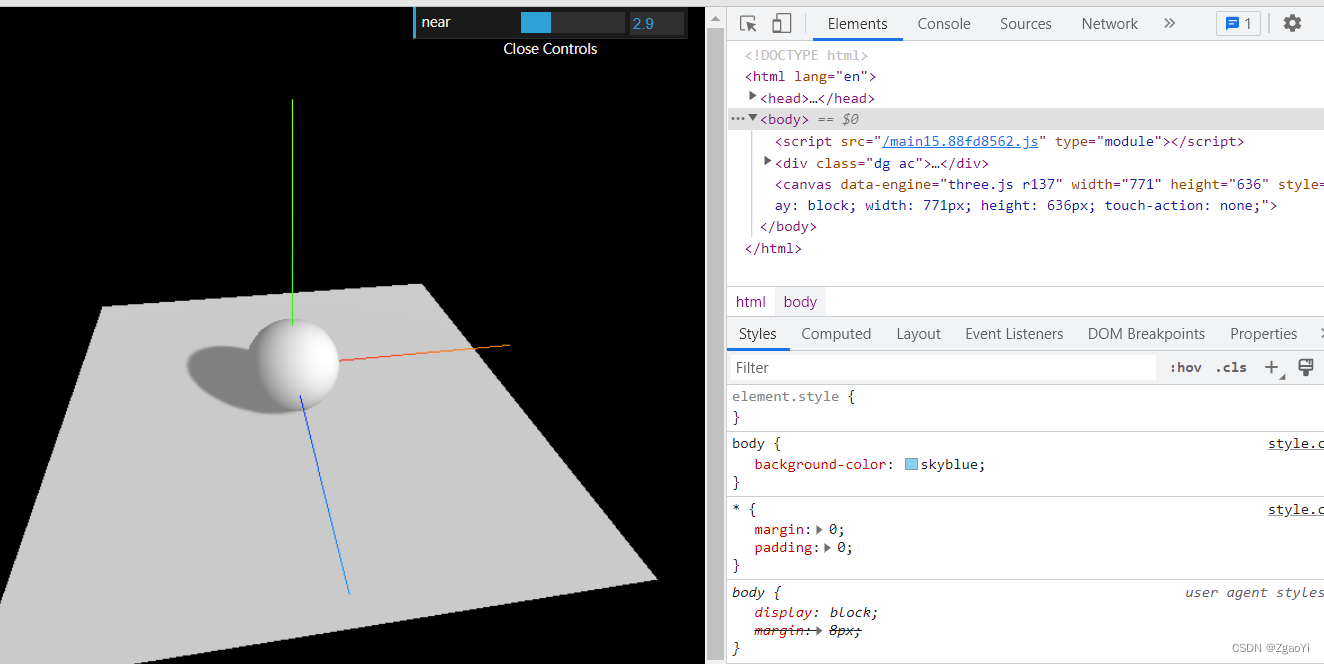Expand the padding shorthand in * rule
Screen dimensions: 1324x664
[828, 548]
